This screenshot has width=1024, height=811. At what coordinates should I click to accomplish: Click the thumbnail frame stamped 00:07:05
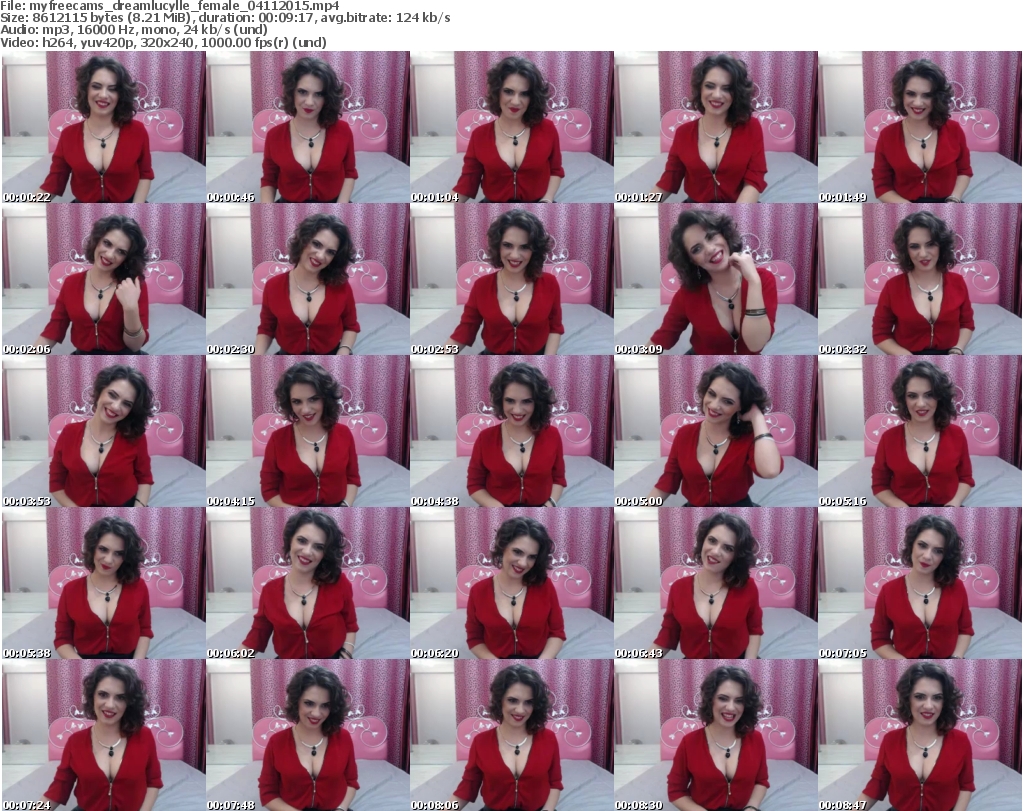[x=920, y=583]
